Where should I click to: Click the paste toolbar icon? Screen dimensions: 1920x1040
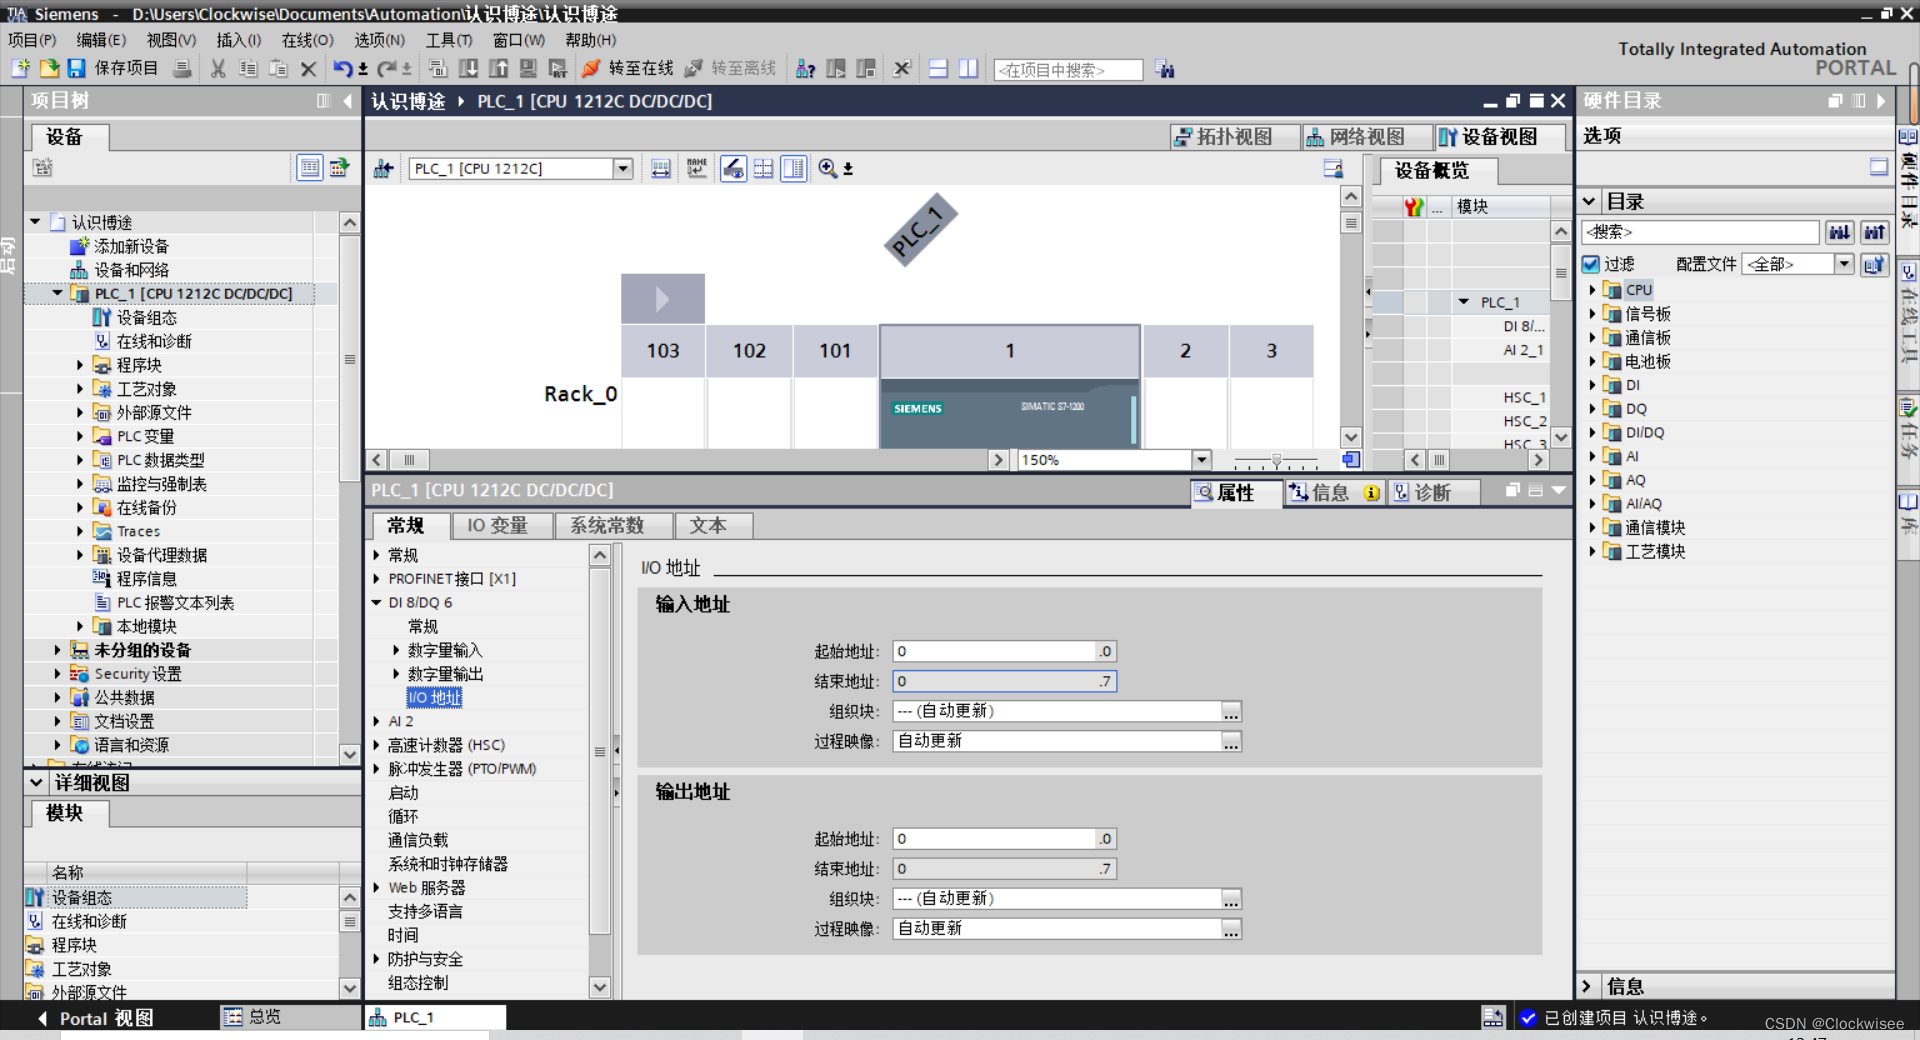[x=278, y=68]
